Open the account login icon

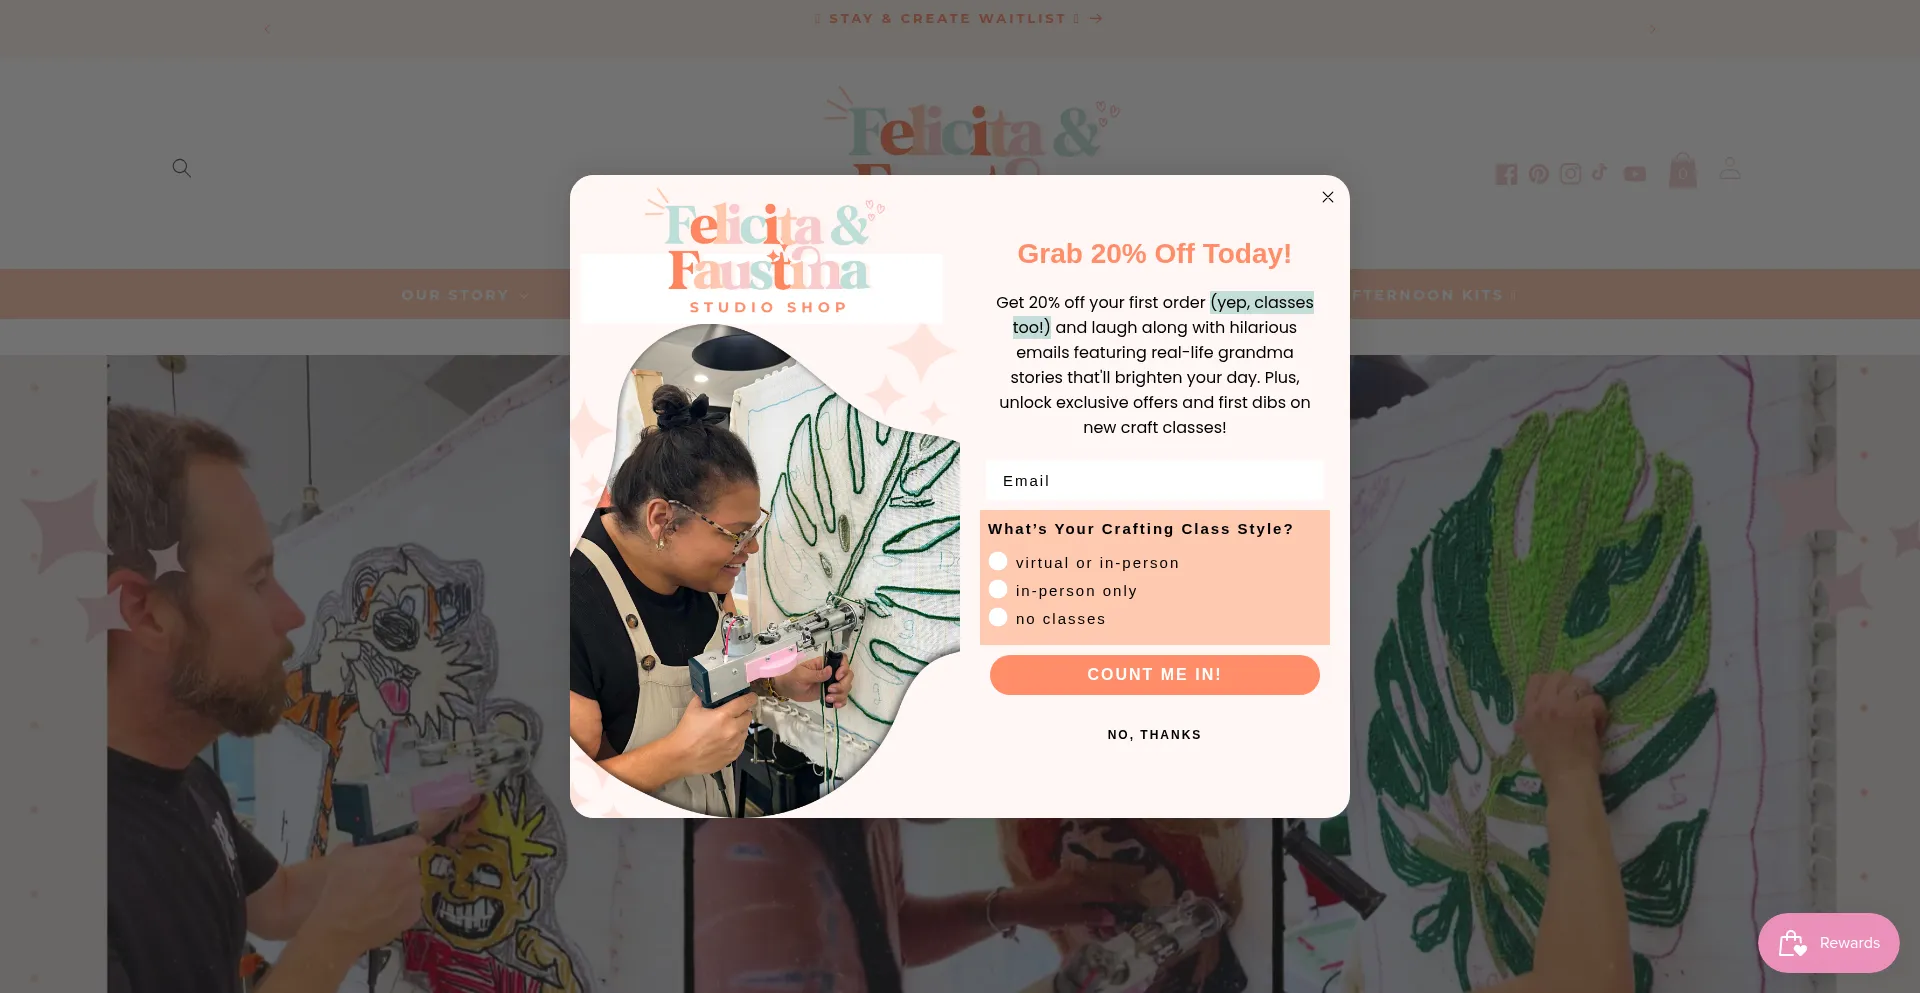1730,168
